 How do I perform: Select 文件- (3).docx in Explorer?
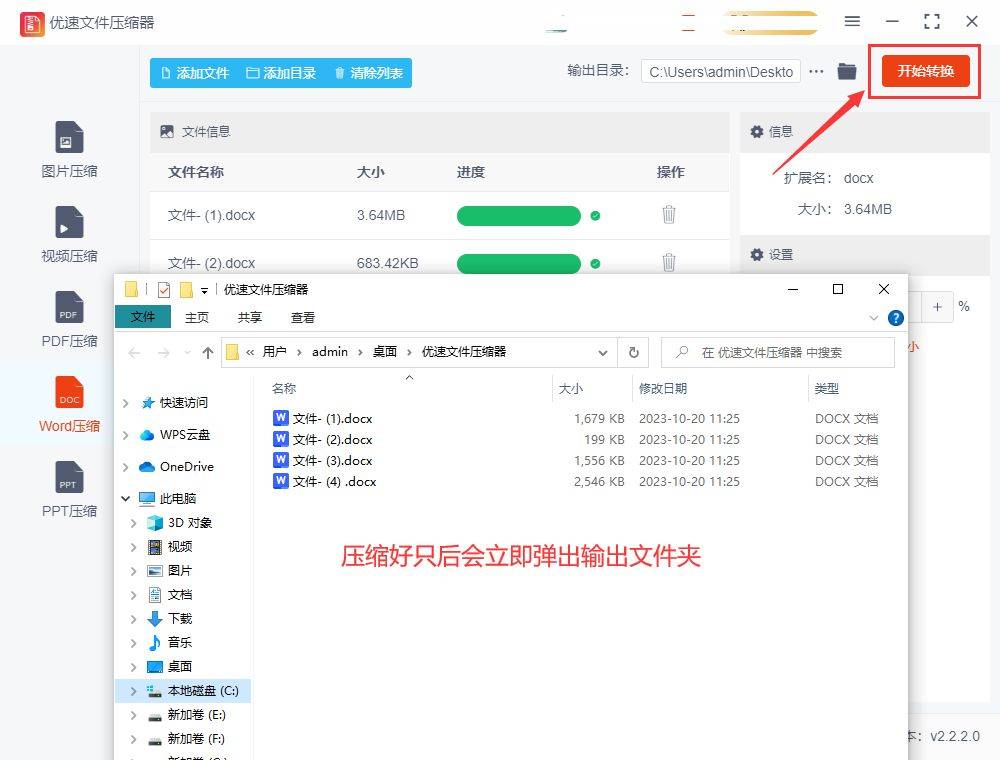pyautogui.click(x=332, y=460)
